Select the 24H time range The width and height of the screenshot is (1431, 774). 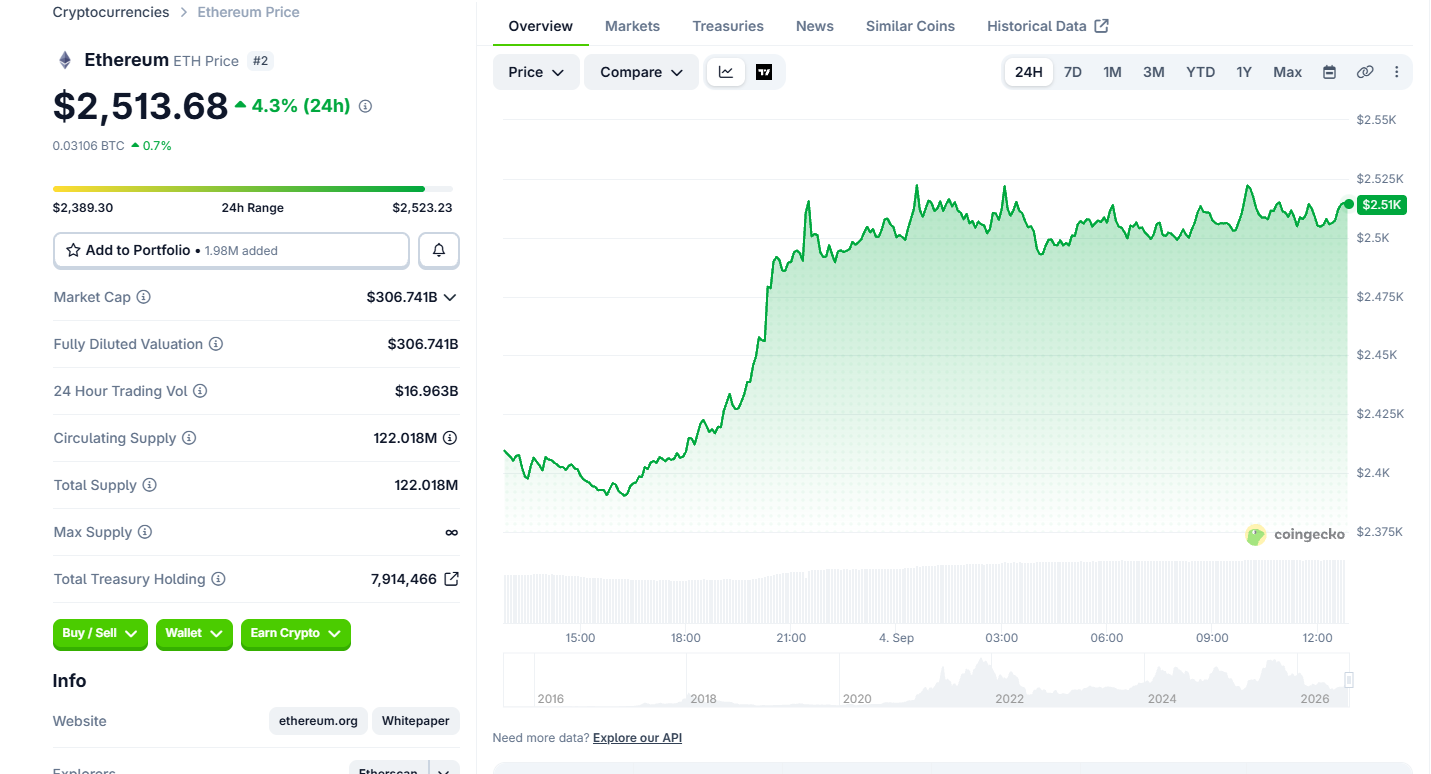pos(1028,72)
